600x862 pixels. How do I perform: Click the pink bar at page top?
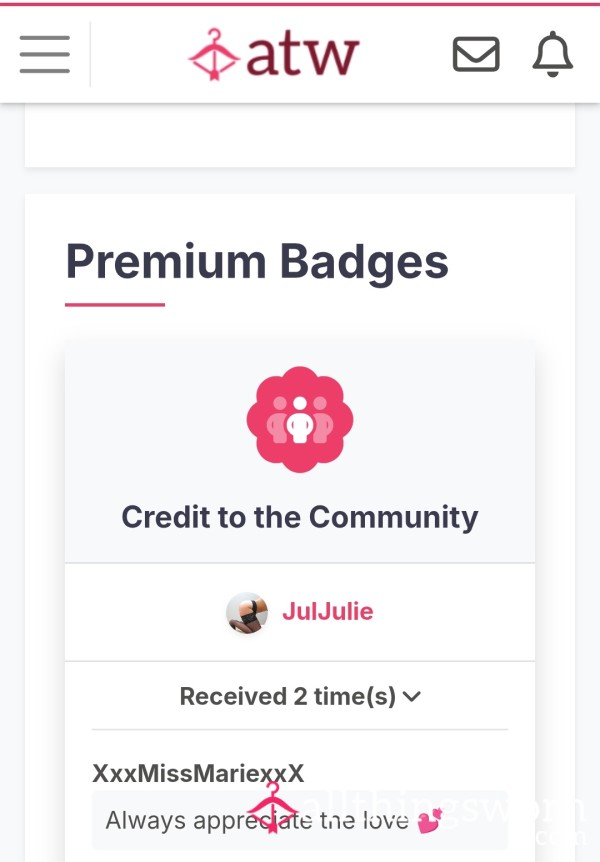click(300, 3)
